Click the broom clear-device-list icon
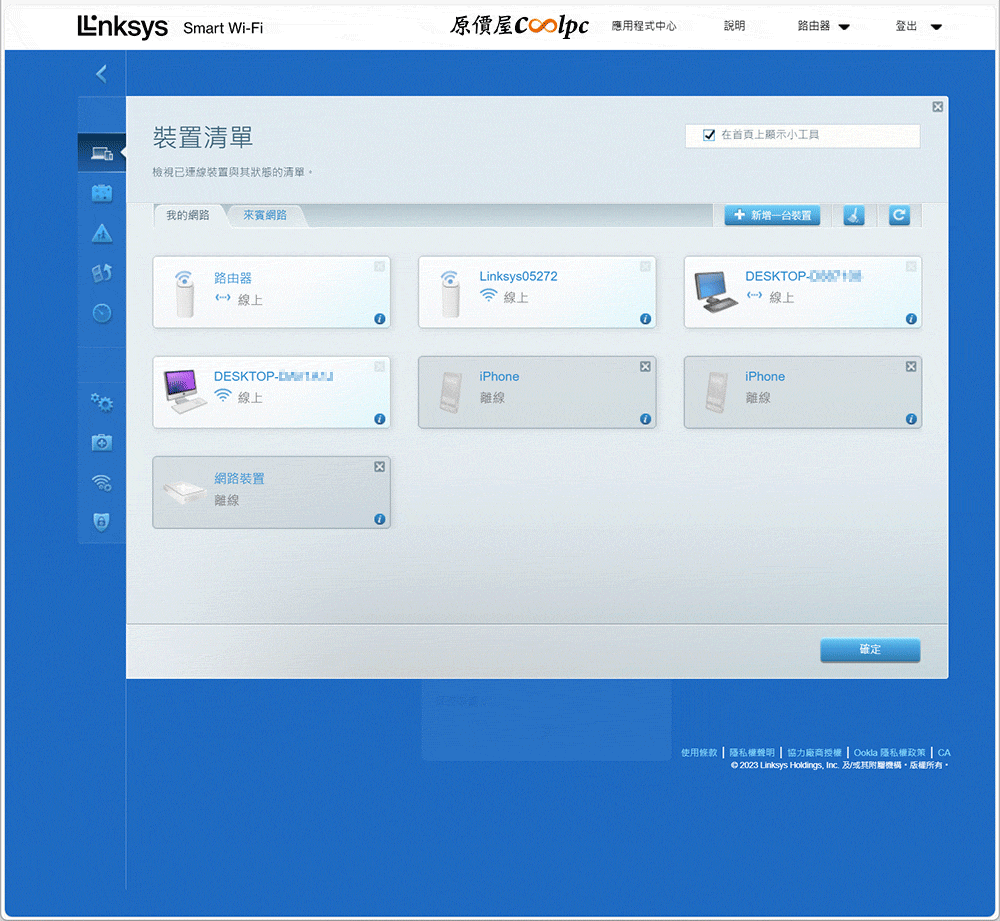 [854, 216]
